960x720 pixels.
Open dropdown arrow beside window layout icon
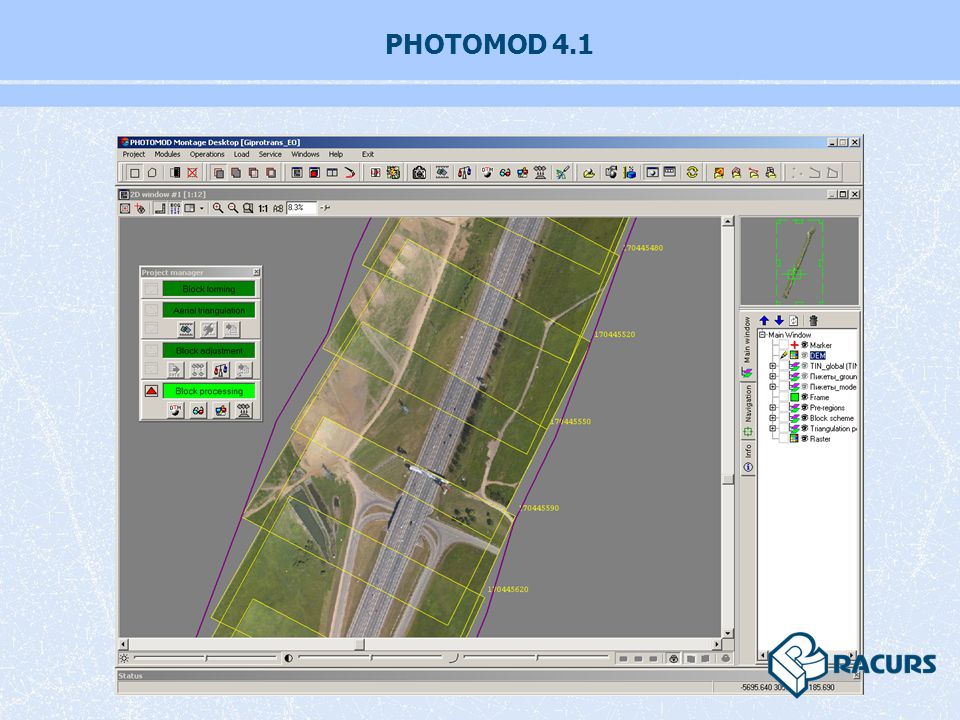pyautogui.click(x=201, y=208)
